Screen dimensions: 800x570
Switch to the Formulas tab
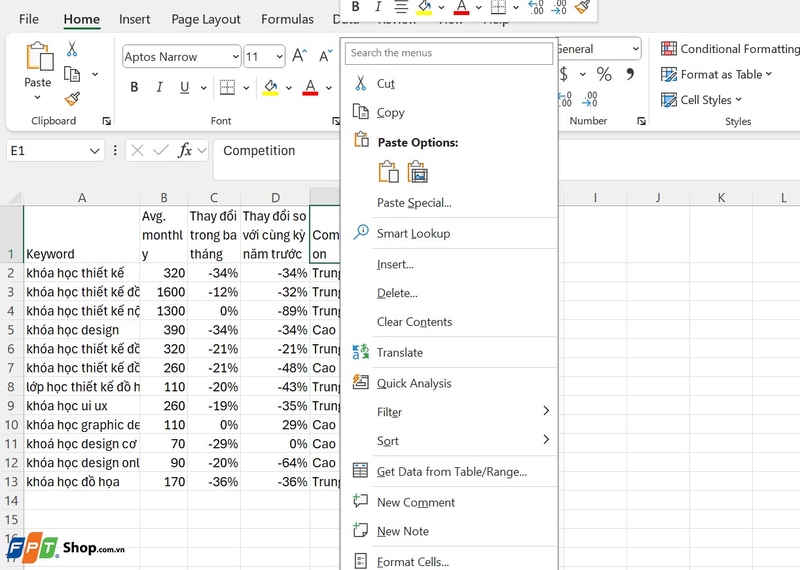click(287, 19)
